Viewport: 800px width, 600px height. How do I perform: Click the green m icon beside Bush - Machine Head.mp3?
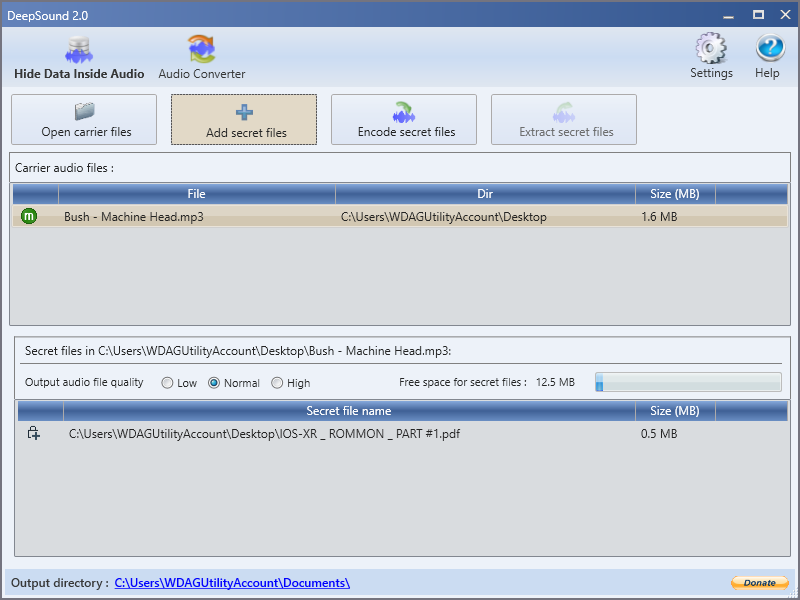point(29,216)
